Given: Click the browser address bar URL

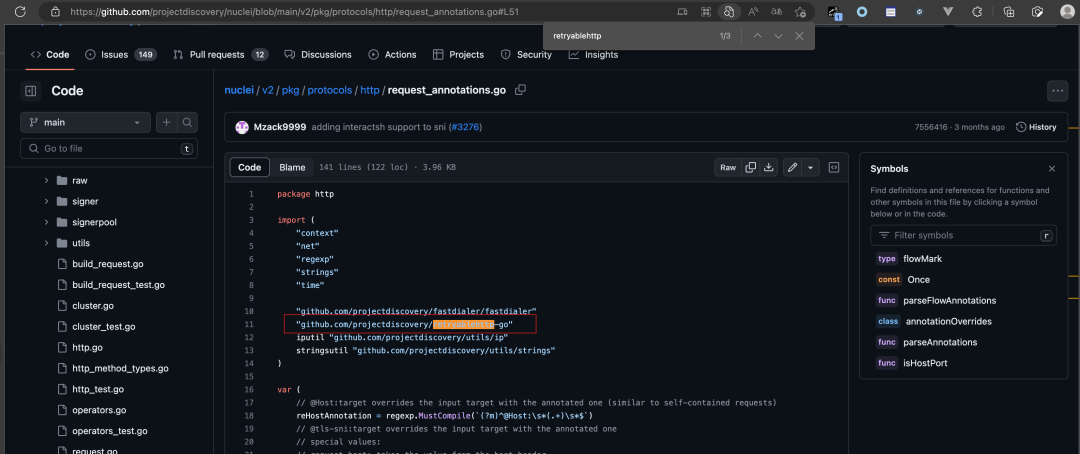Looking at the screenshot, I should tap(294, 12).
